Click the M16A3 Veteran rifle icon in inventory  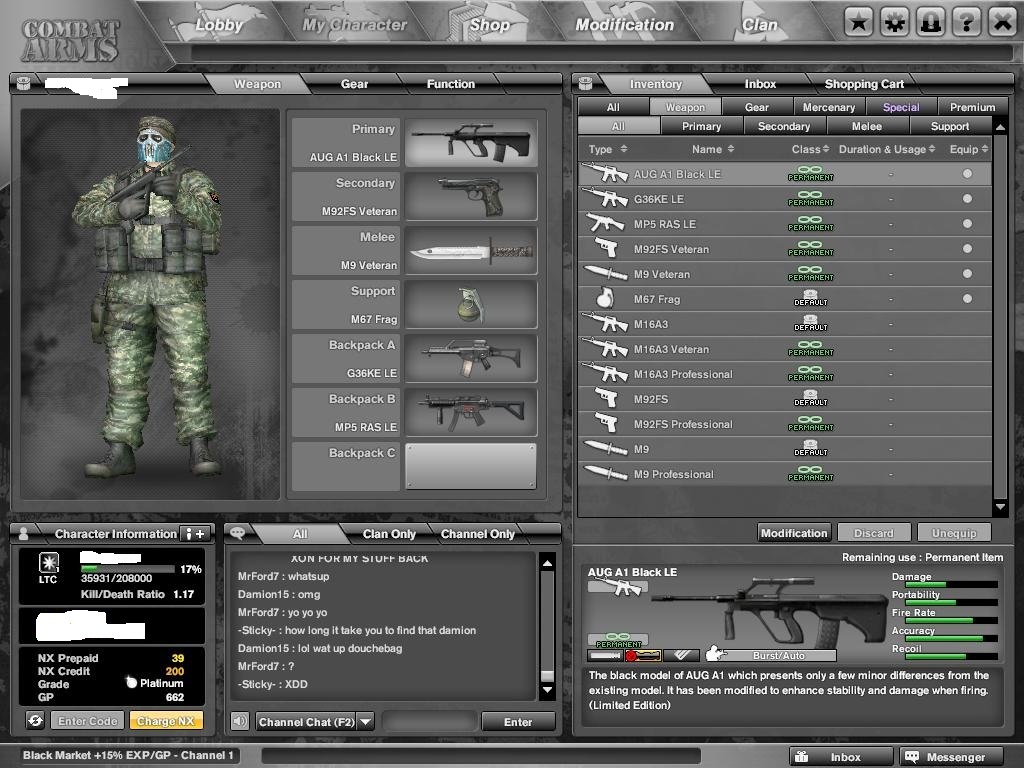point(605,349)
